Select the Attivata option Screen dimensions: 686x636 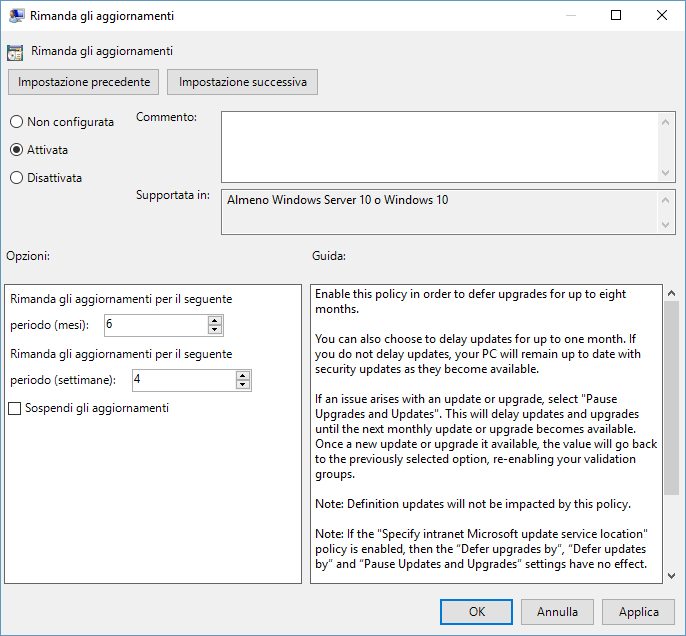click(x=16, y=150)
